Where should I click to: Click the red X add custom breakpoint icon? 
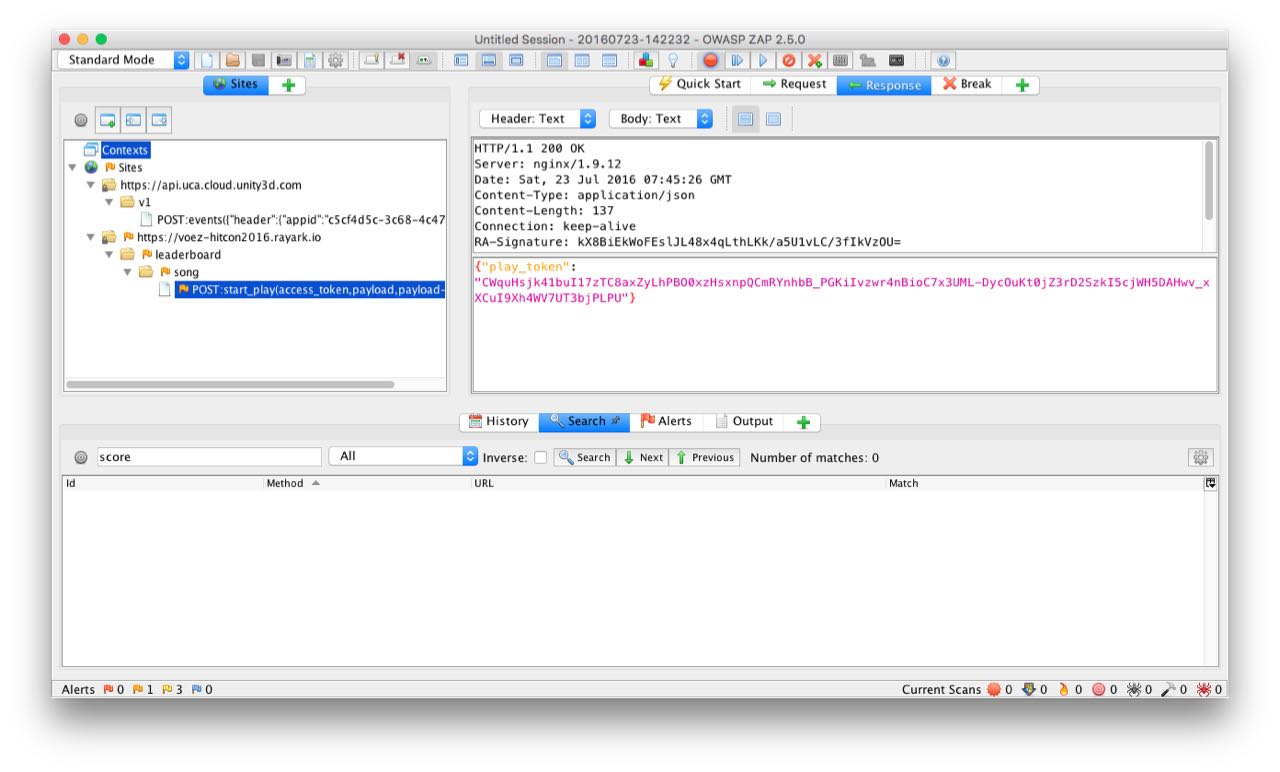point(815,60)
